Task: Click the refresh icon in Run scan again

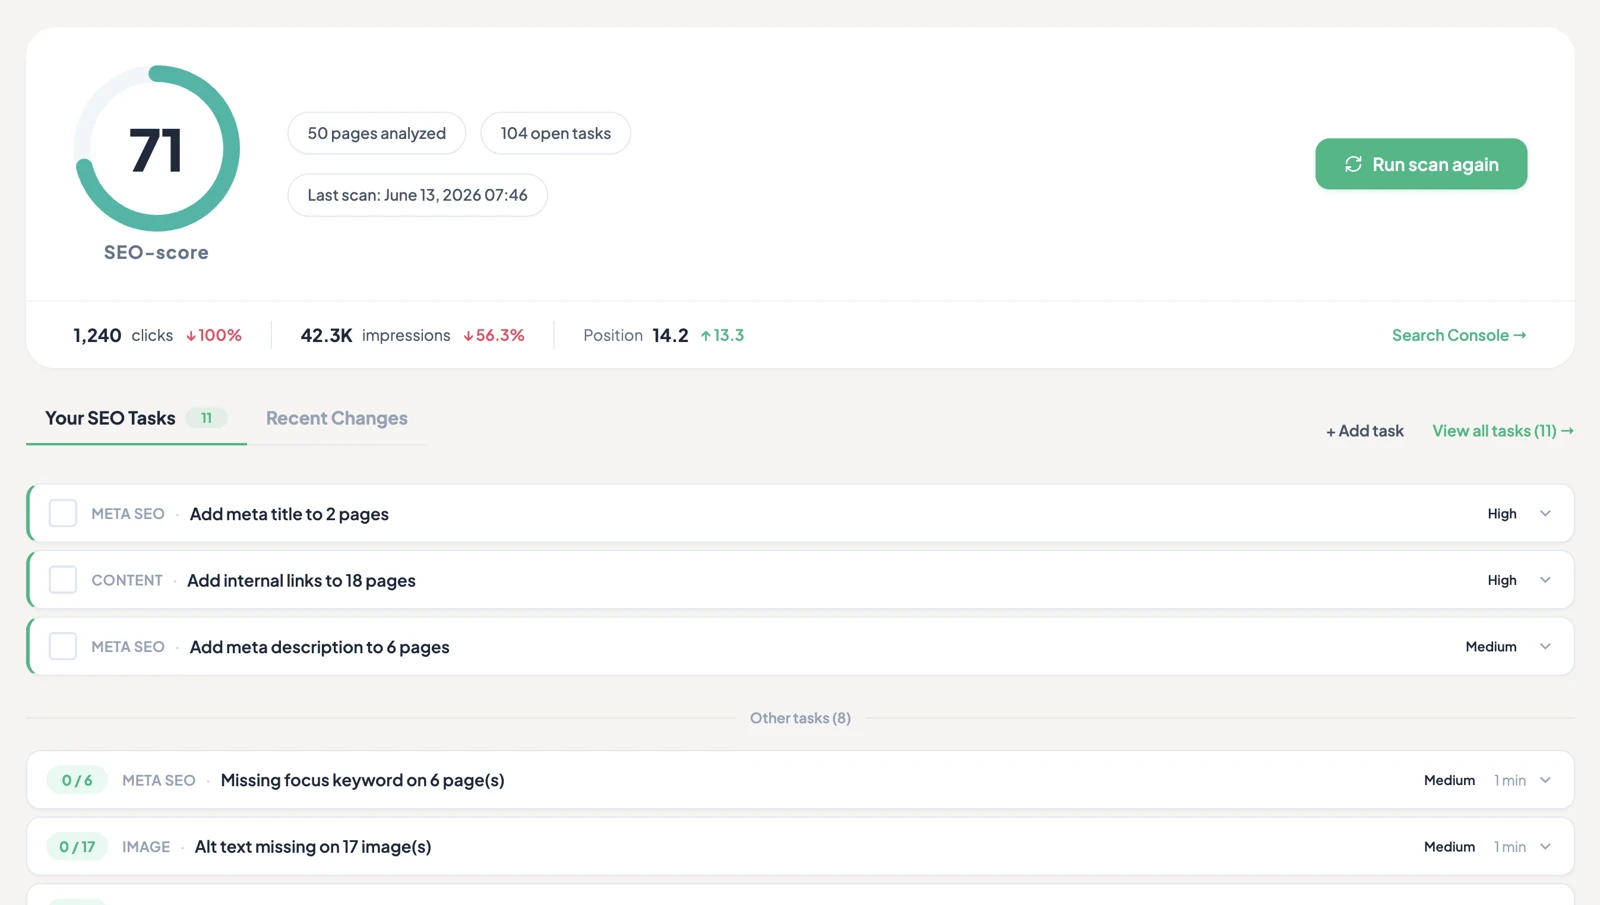Action: point(1353,164)
